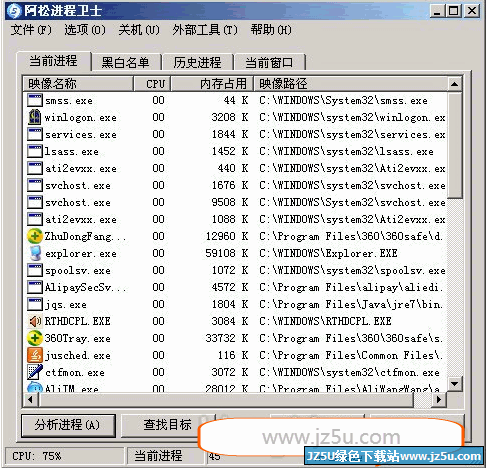Sort by CPU column header

point(152,84)
